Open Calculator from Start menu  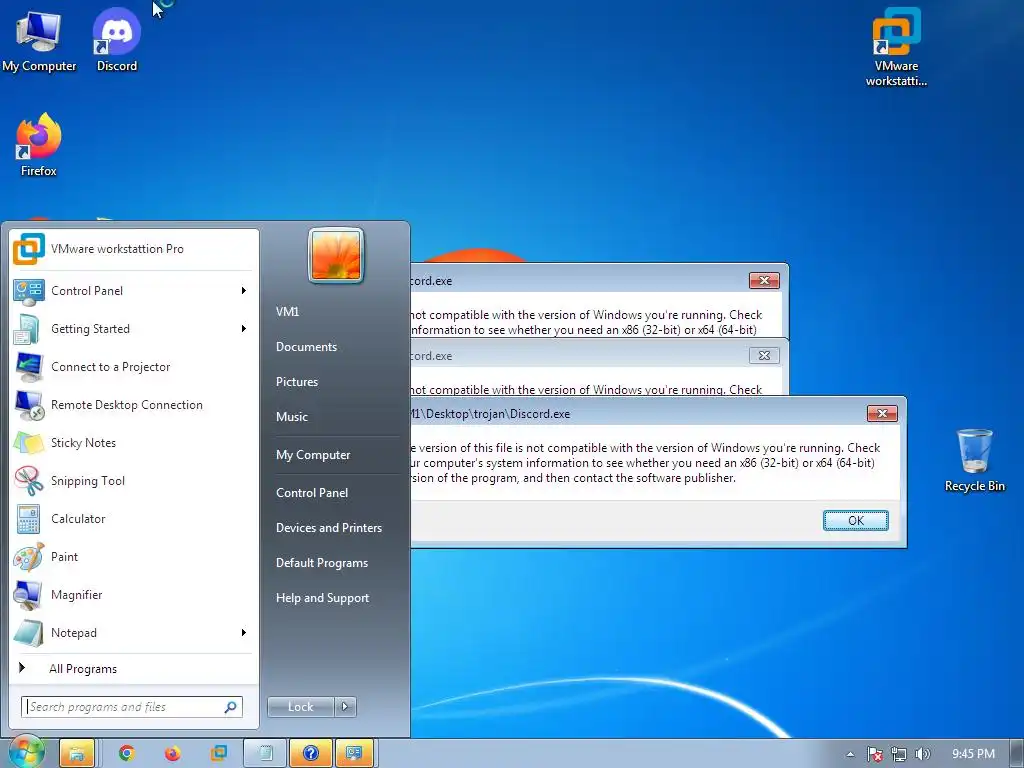pos(133,519)
